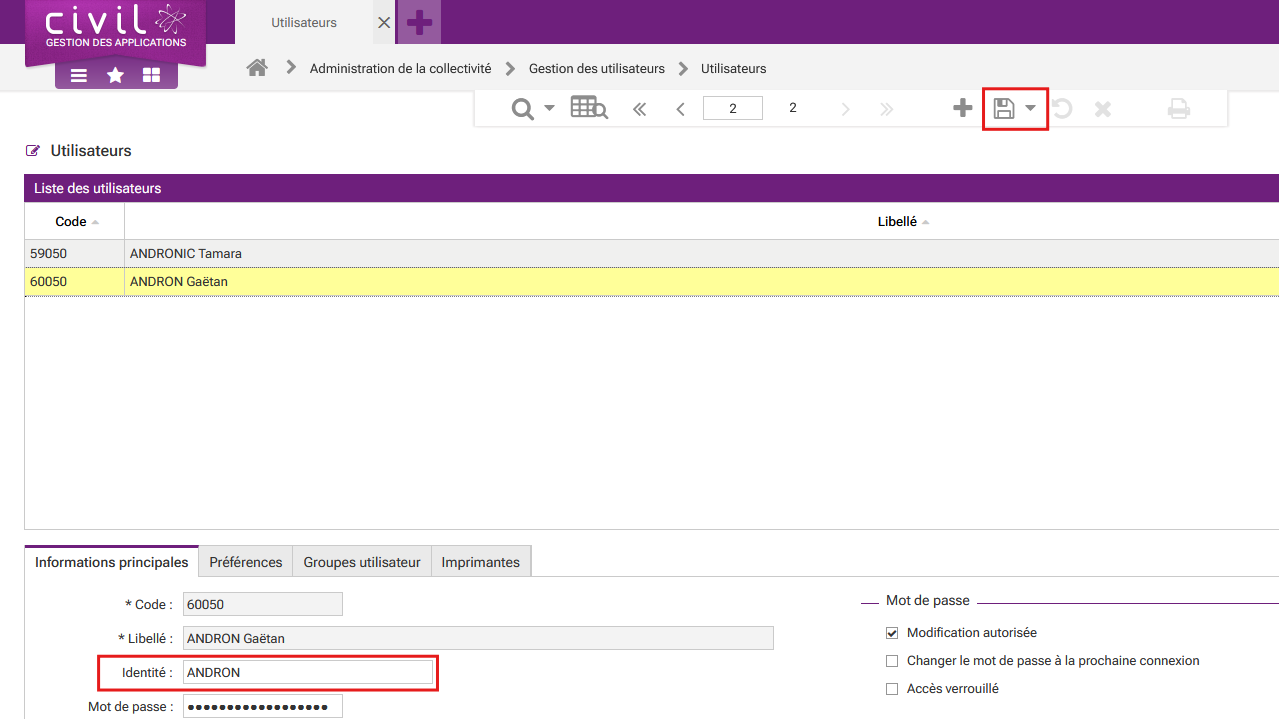The image size is (1279, 719).
Task: Sort list by Code column
Action: pyautogui.click(x=75, y=222)
